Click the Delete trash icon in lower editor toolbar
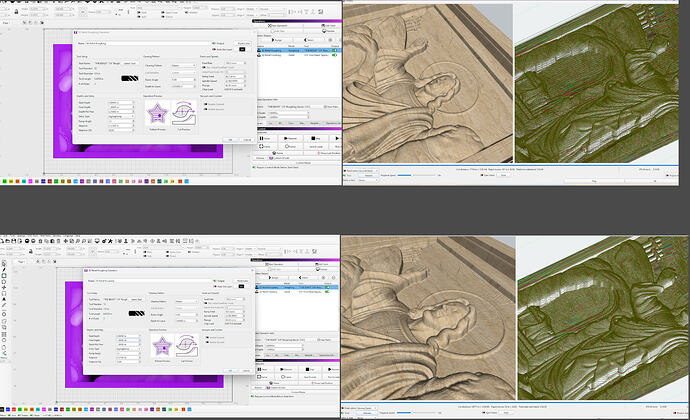 [x=59, y=241]
